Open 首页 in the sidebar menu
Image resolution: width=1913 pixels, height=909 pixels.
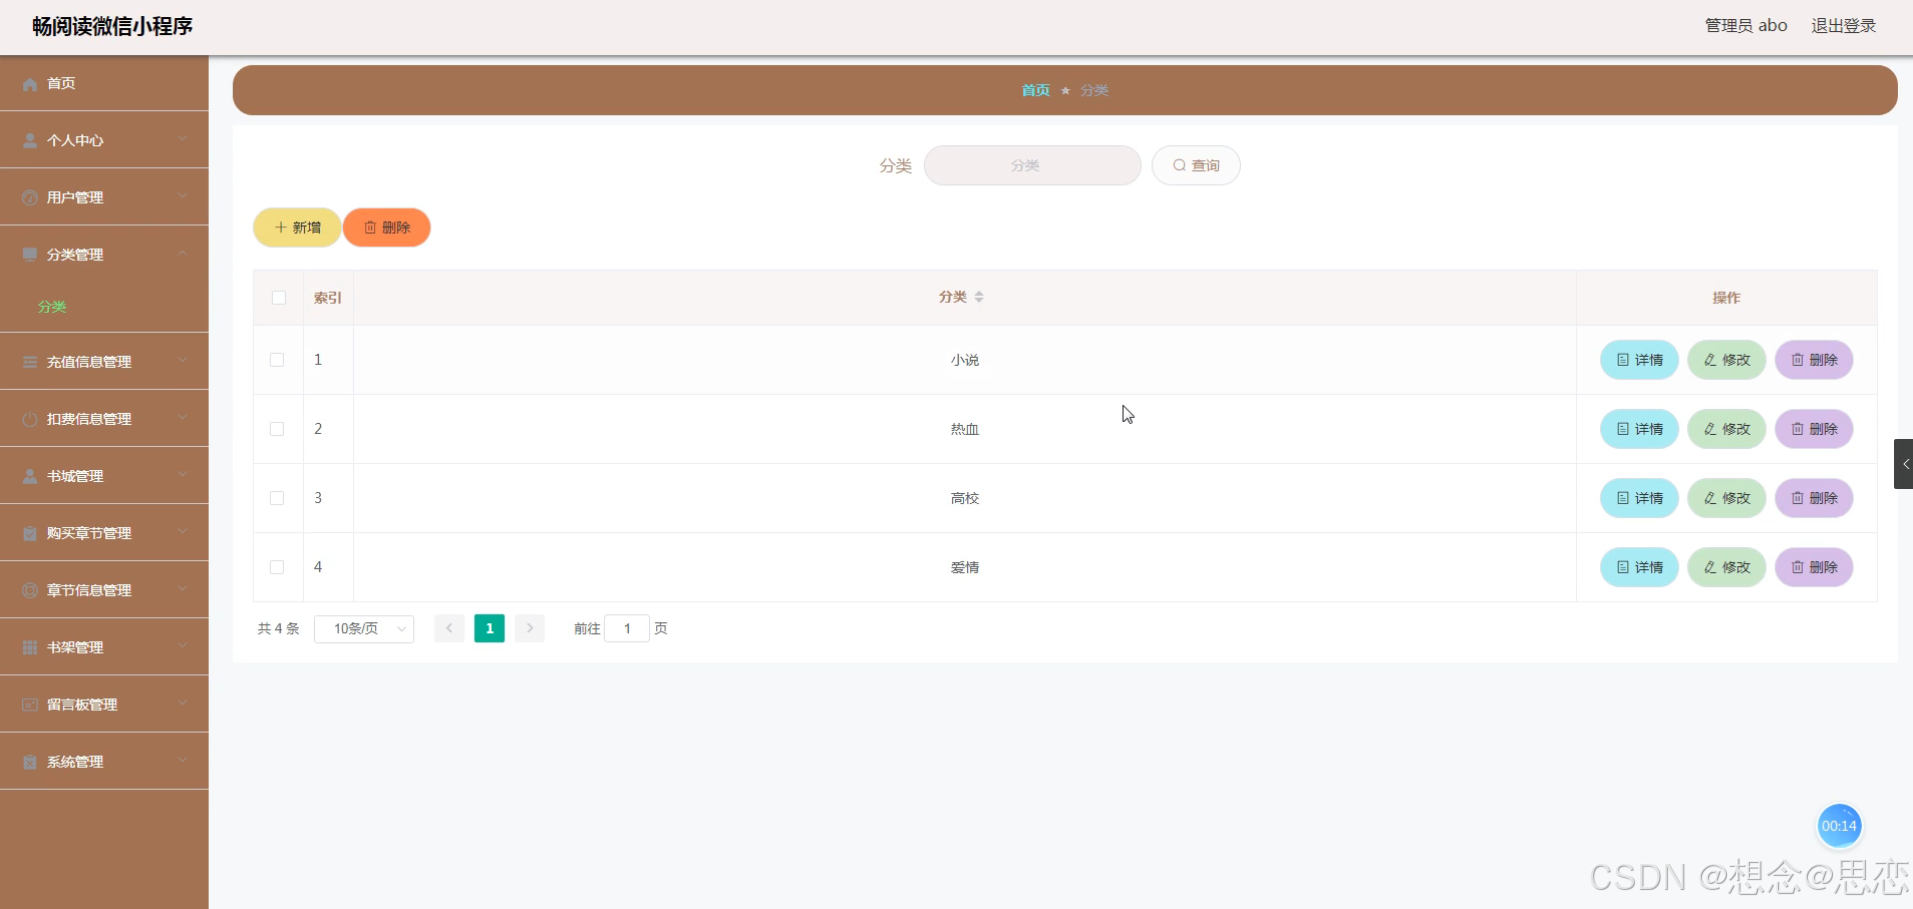104,83
